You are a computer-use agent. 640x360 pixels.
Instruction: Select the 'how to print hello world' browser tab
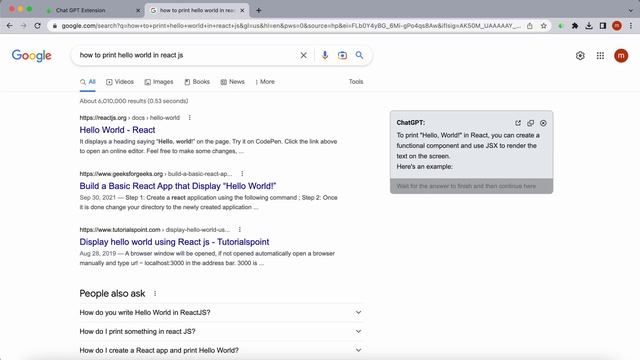[x=197, y=10]
